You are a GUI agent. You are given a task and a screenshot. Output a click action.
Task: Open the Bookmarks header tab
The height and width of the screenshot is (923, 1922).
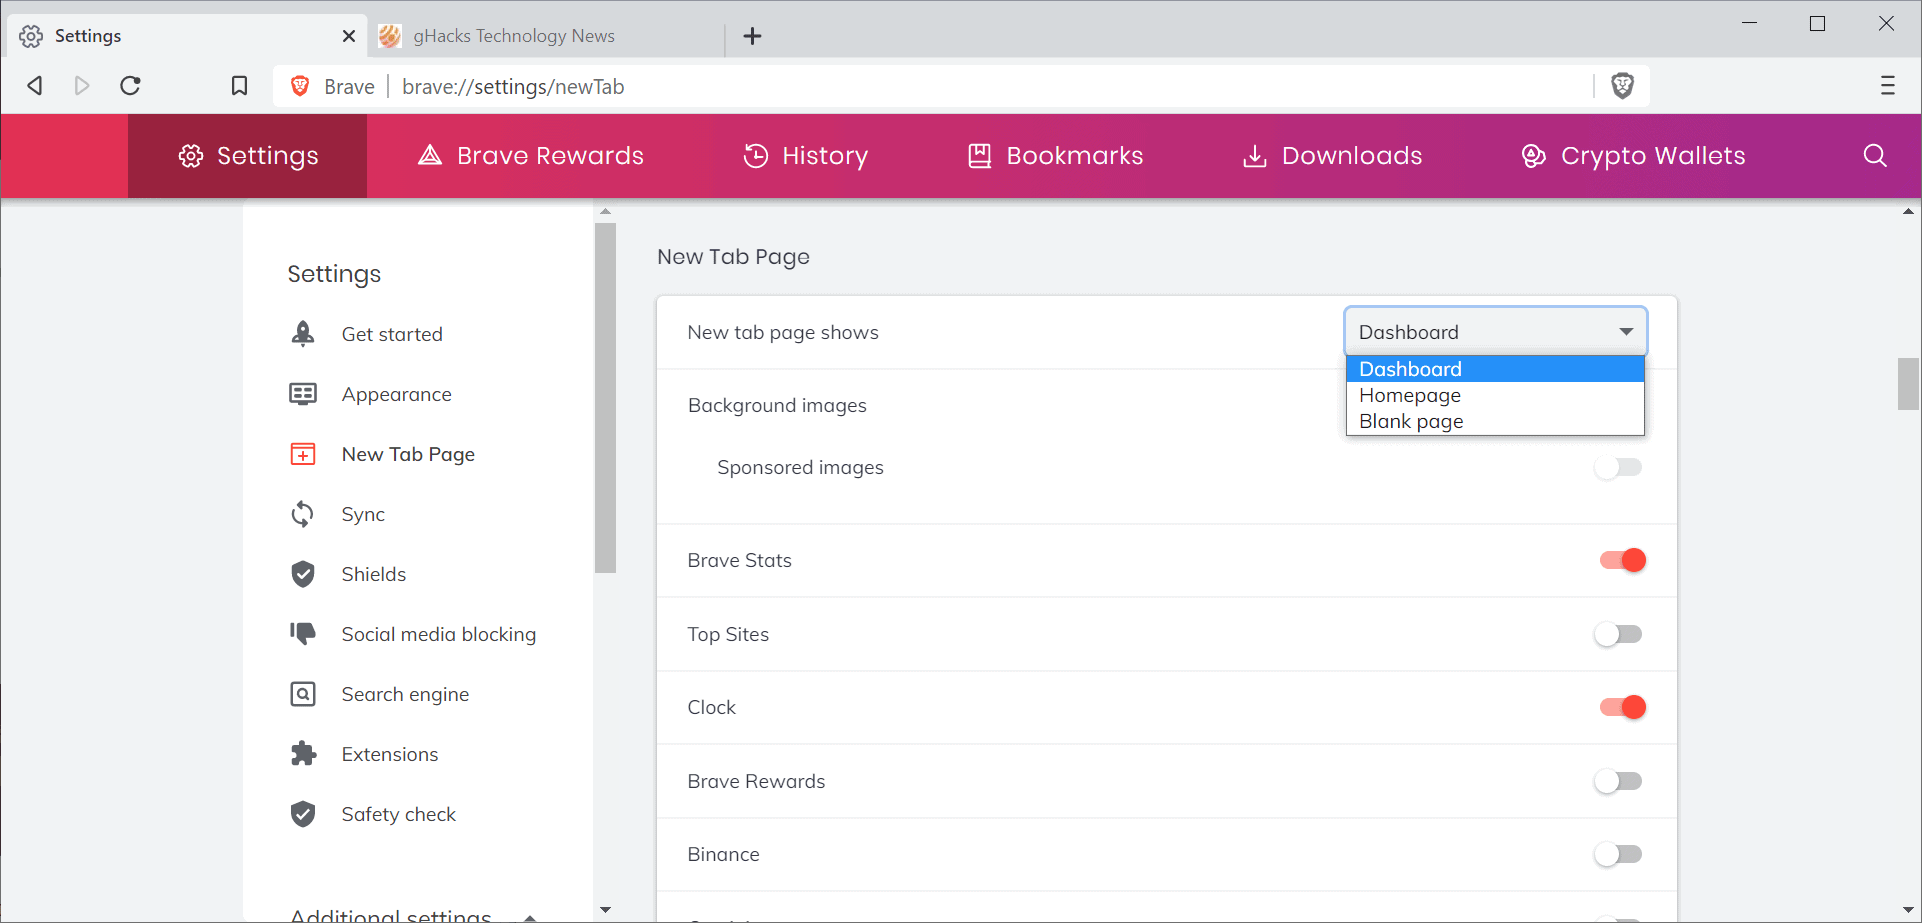click(x=1055, y=156)
